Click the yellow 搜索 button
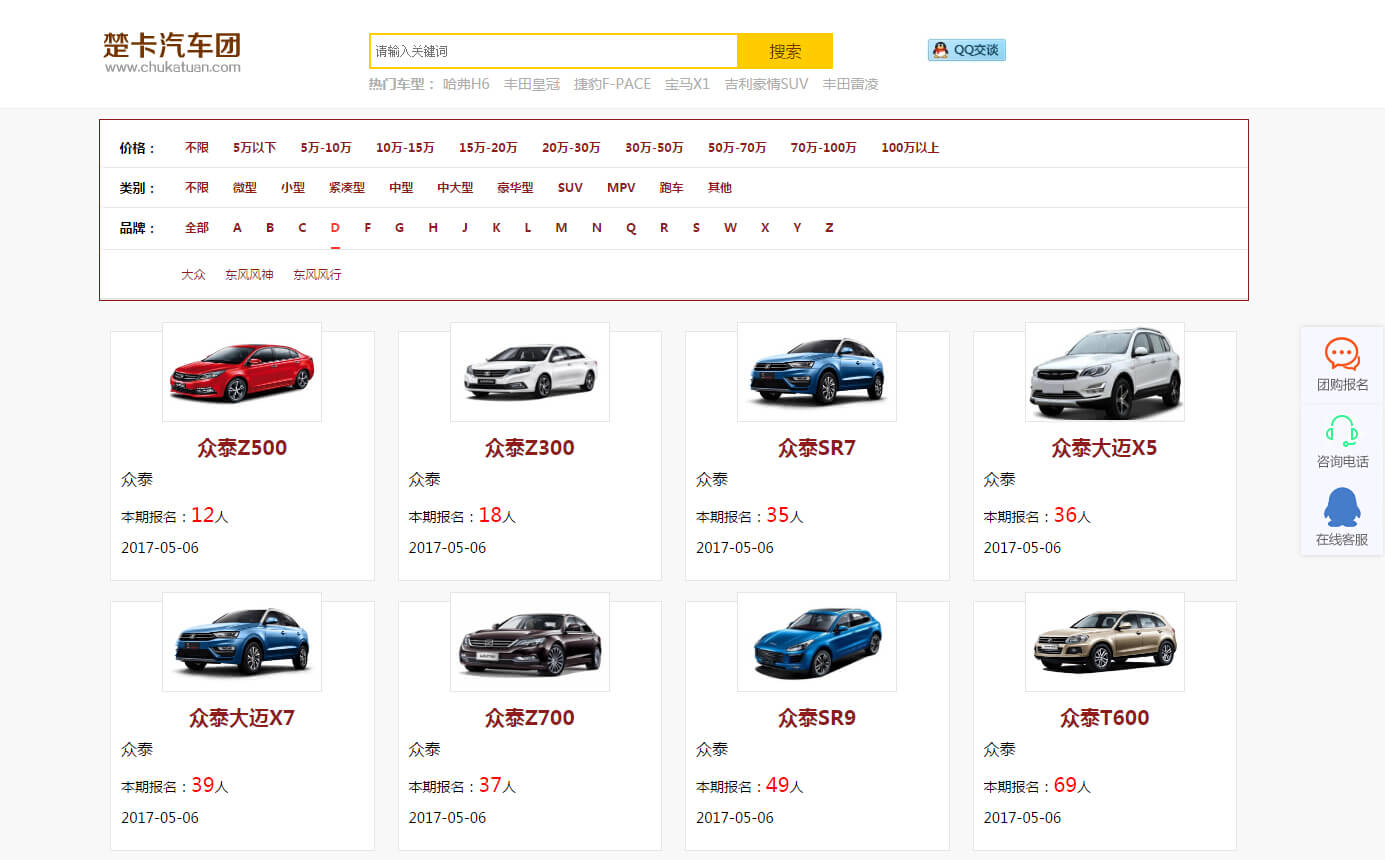Image resolution: width=1385 pixels, height=860 pixels. (x=785, y=51)
